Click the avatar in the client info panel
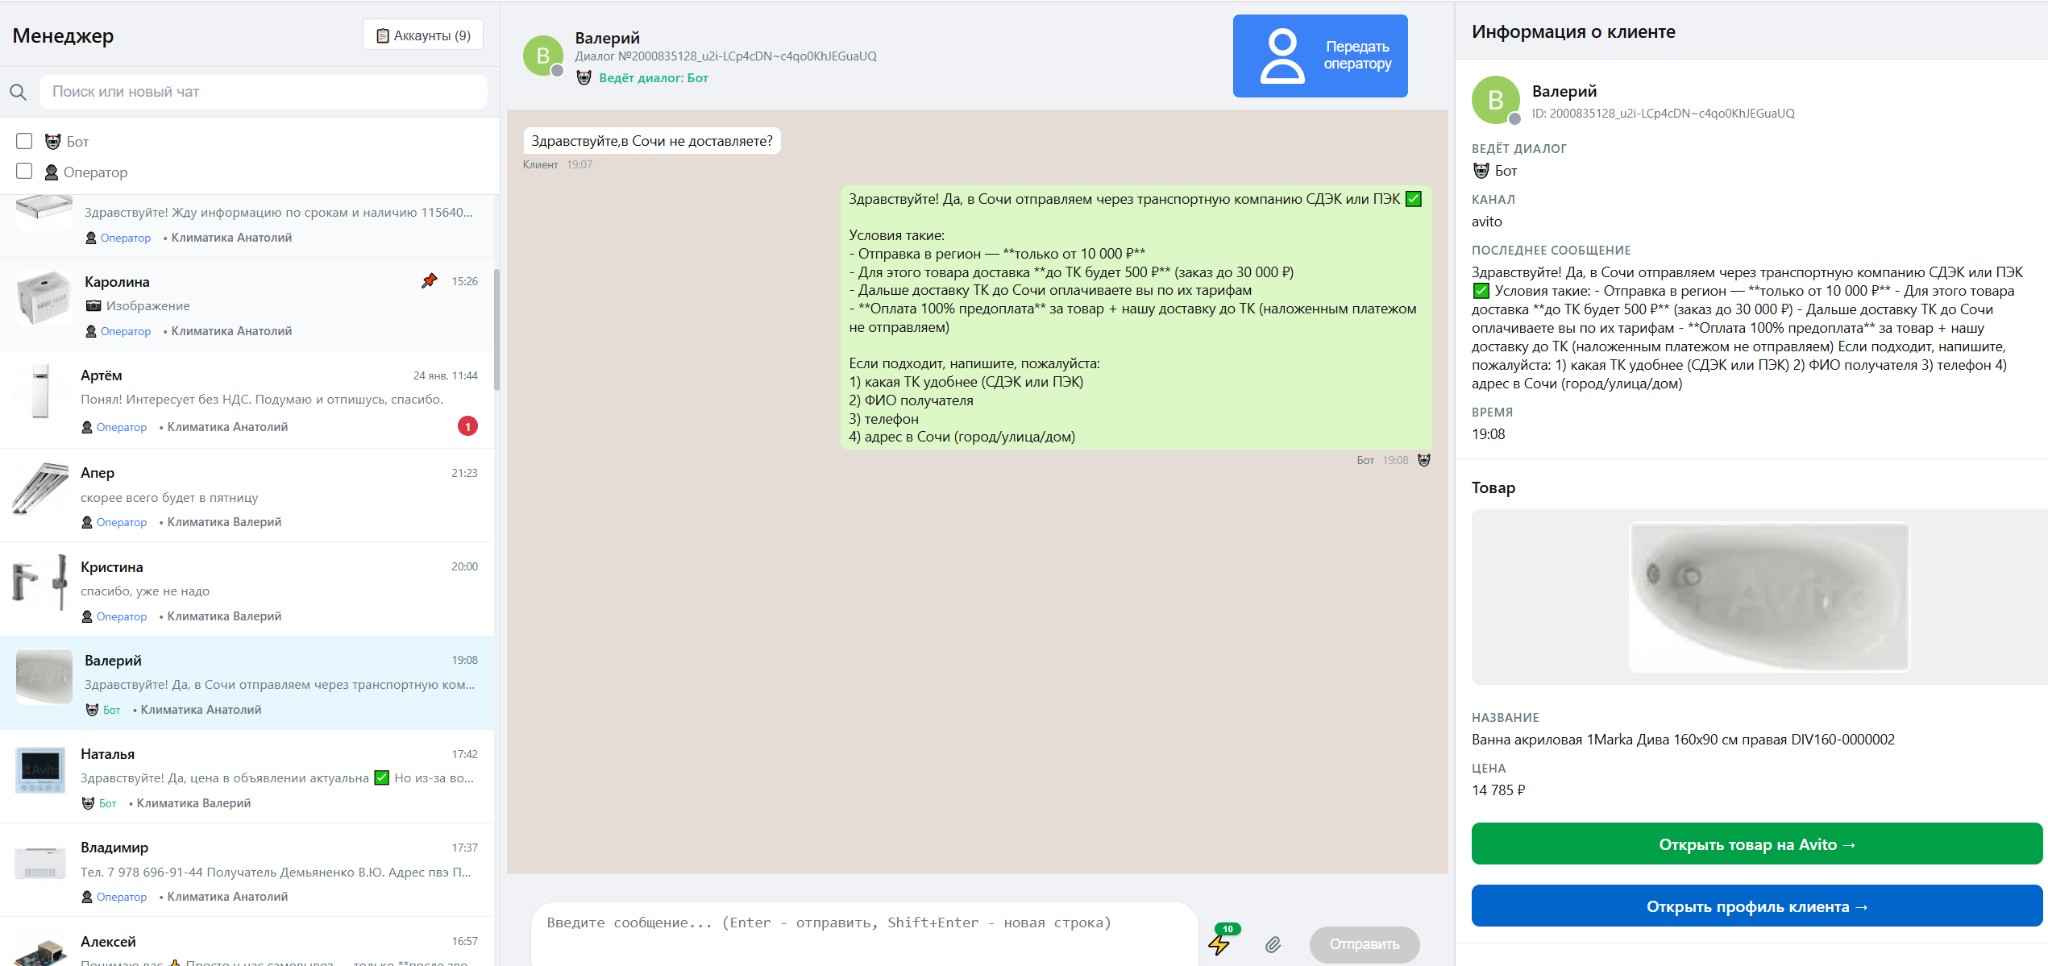2048x966 pixels. point(1495,100)
